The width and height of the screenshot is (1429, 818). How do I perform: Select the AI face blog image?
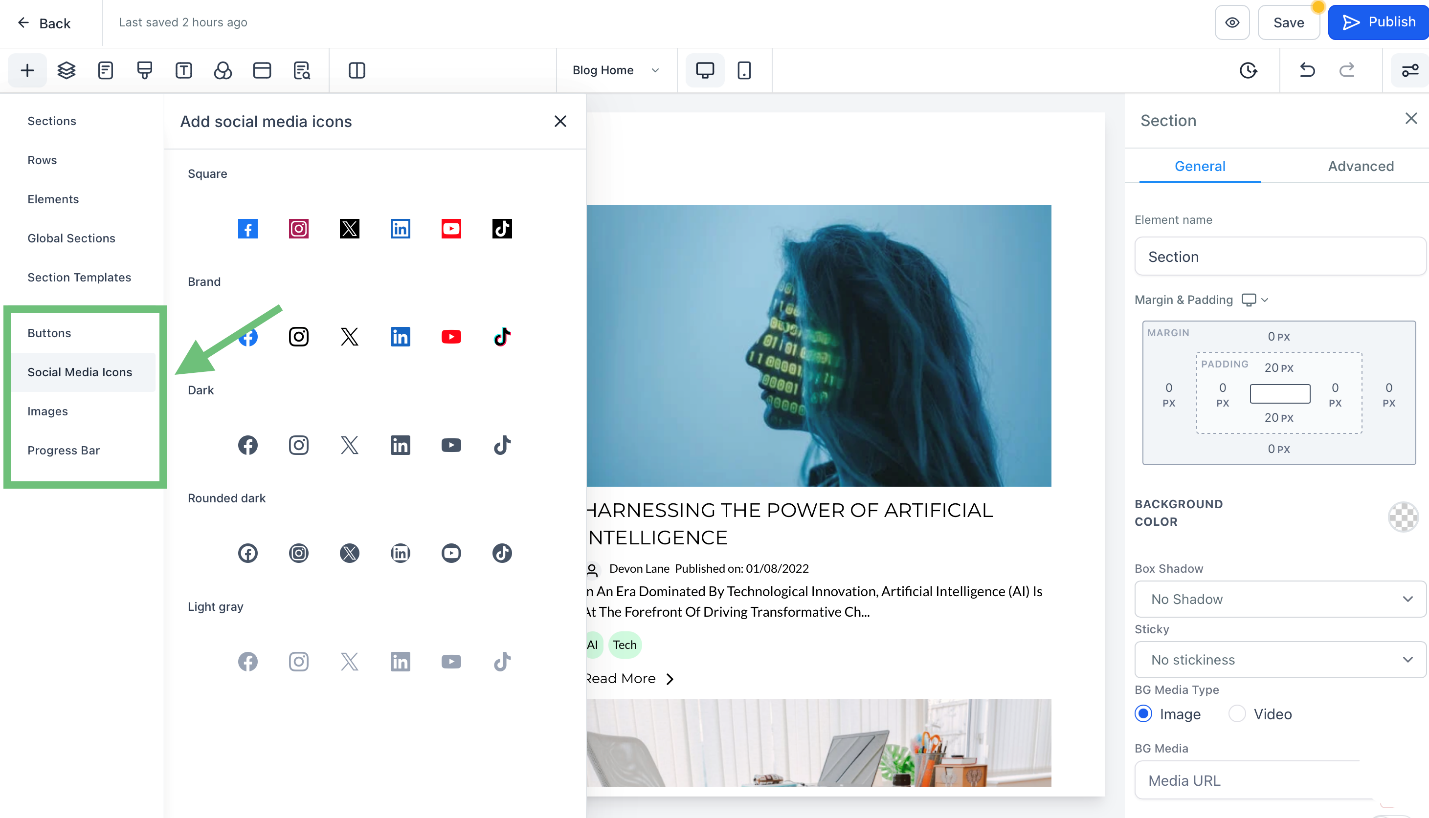coord(818,346)
